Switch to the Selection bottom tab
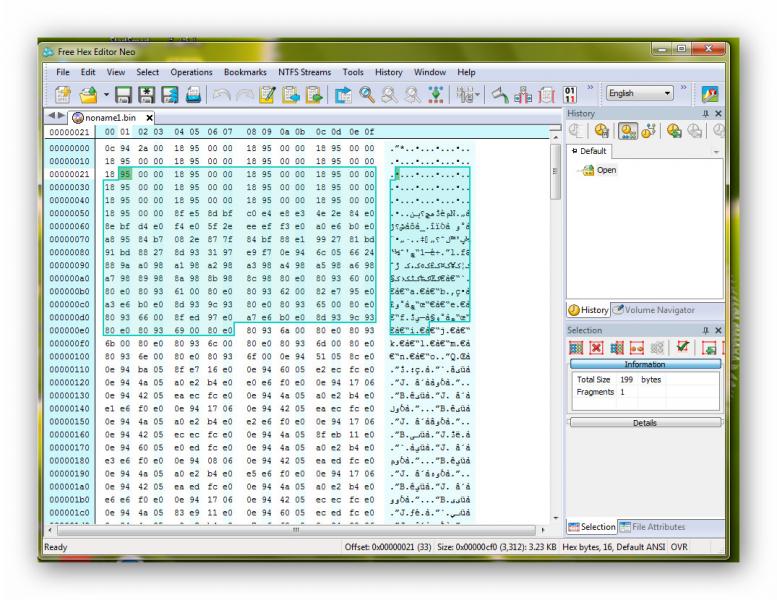 [592, 527]
